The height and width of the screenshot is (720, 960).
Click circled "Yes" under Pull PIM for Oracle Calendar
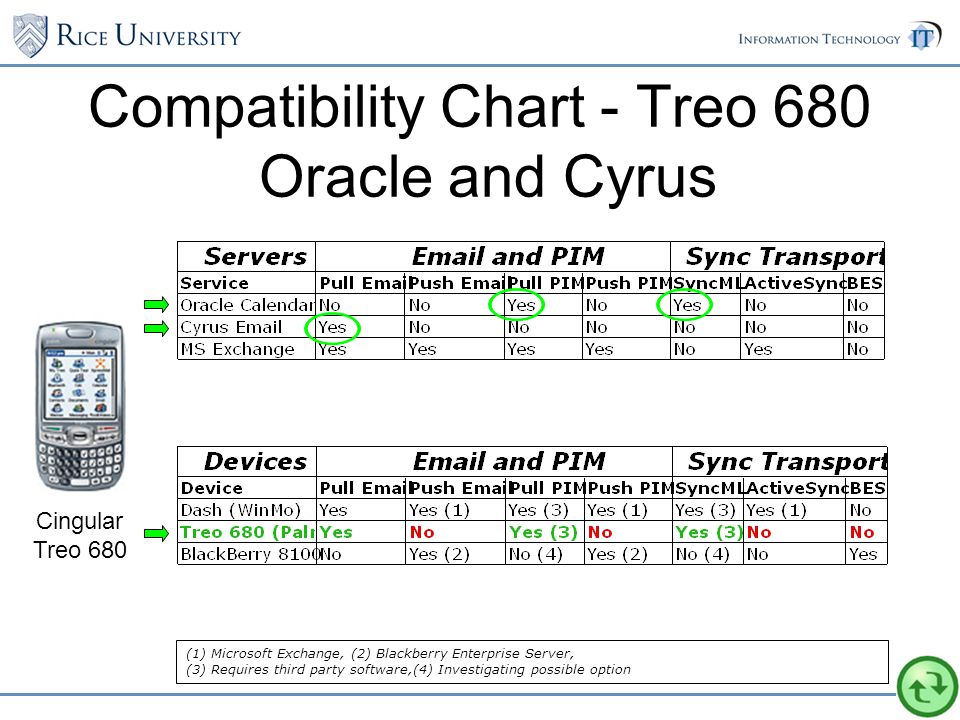click(x=521, y=305)
